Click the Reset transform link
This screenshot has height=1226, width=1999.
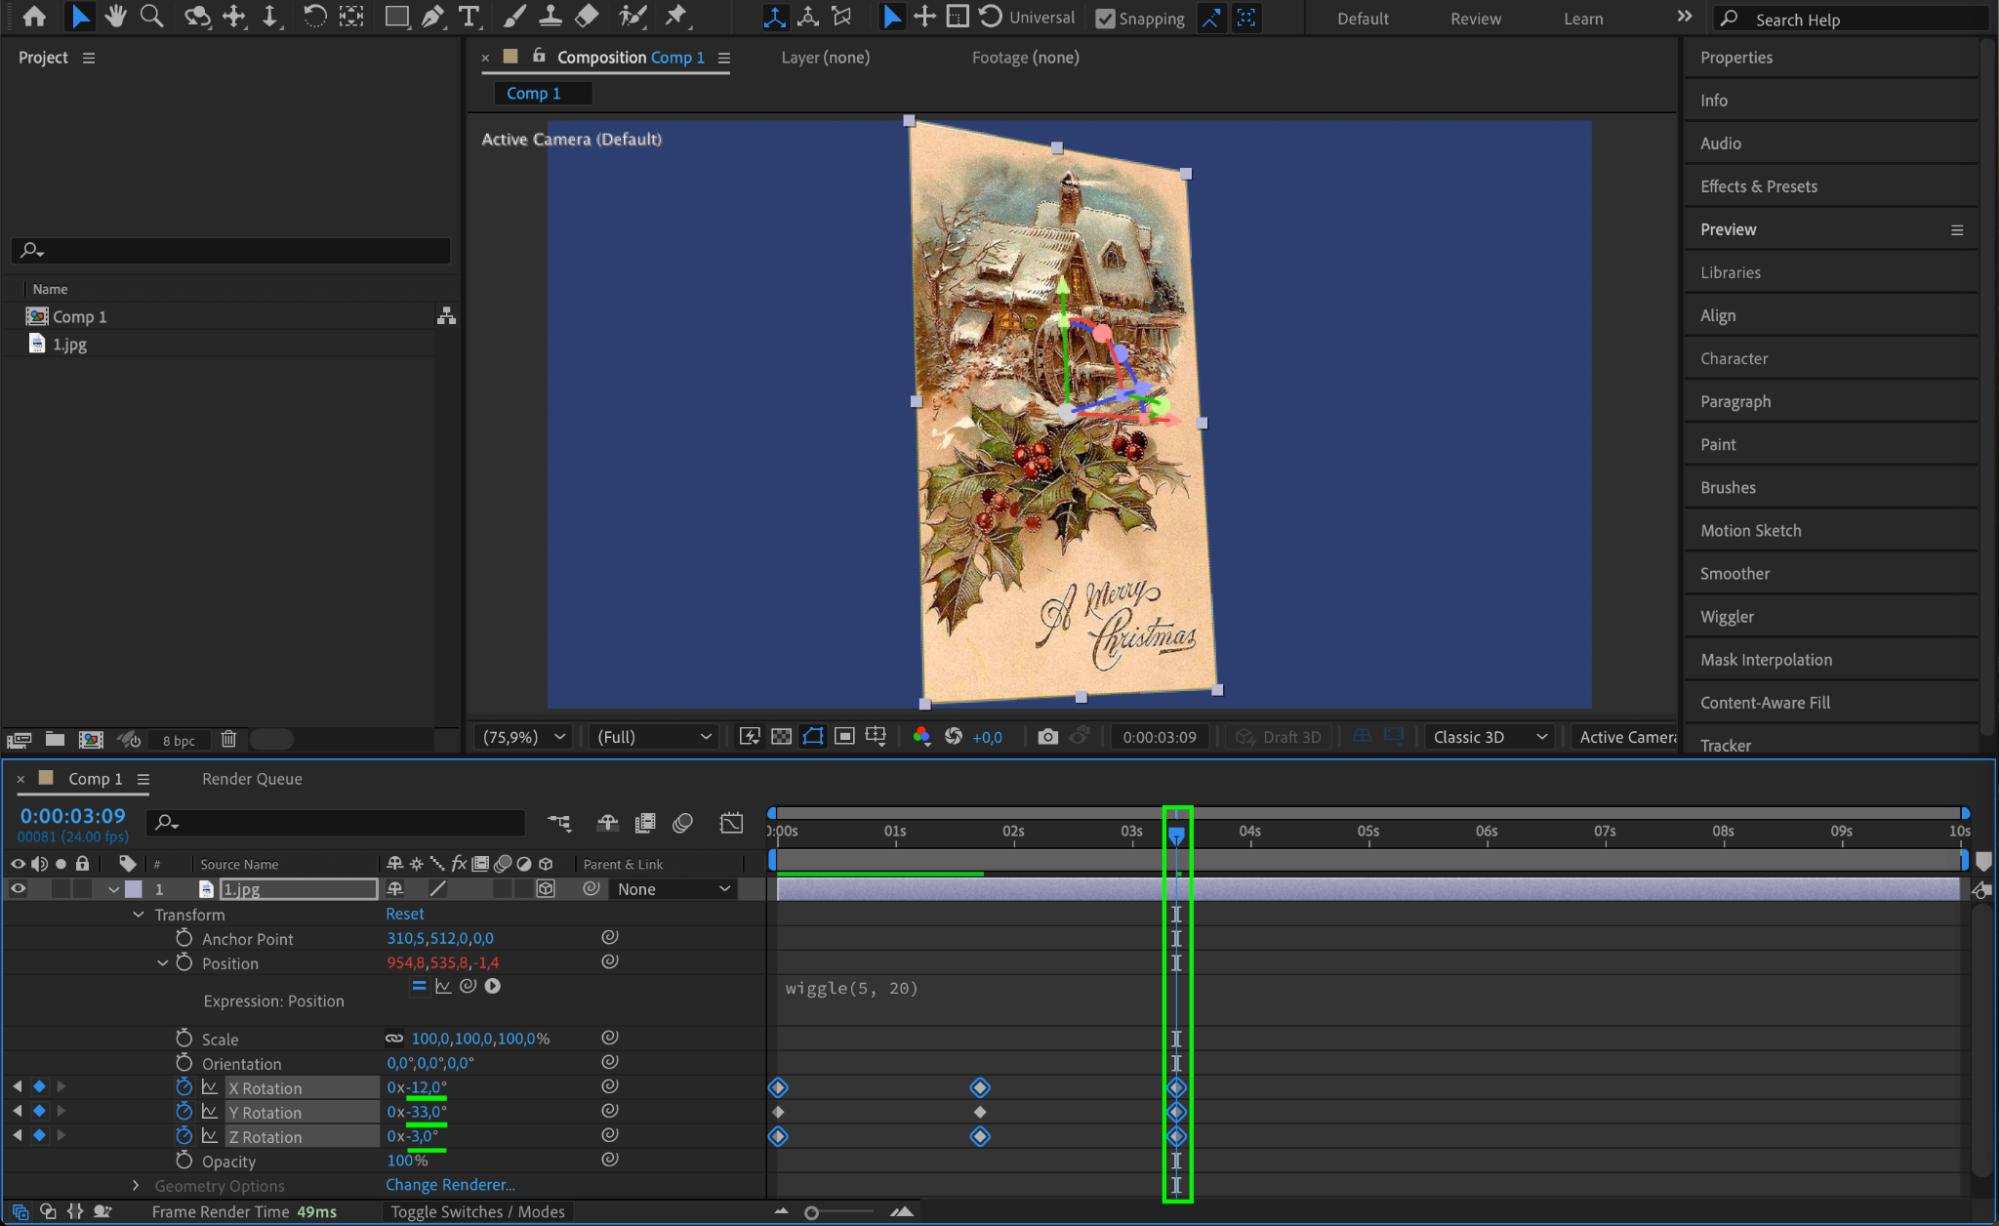coord(405,914)
